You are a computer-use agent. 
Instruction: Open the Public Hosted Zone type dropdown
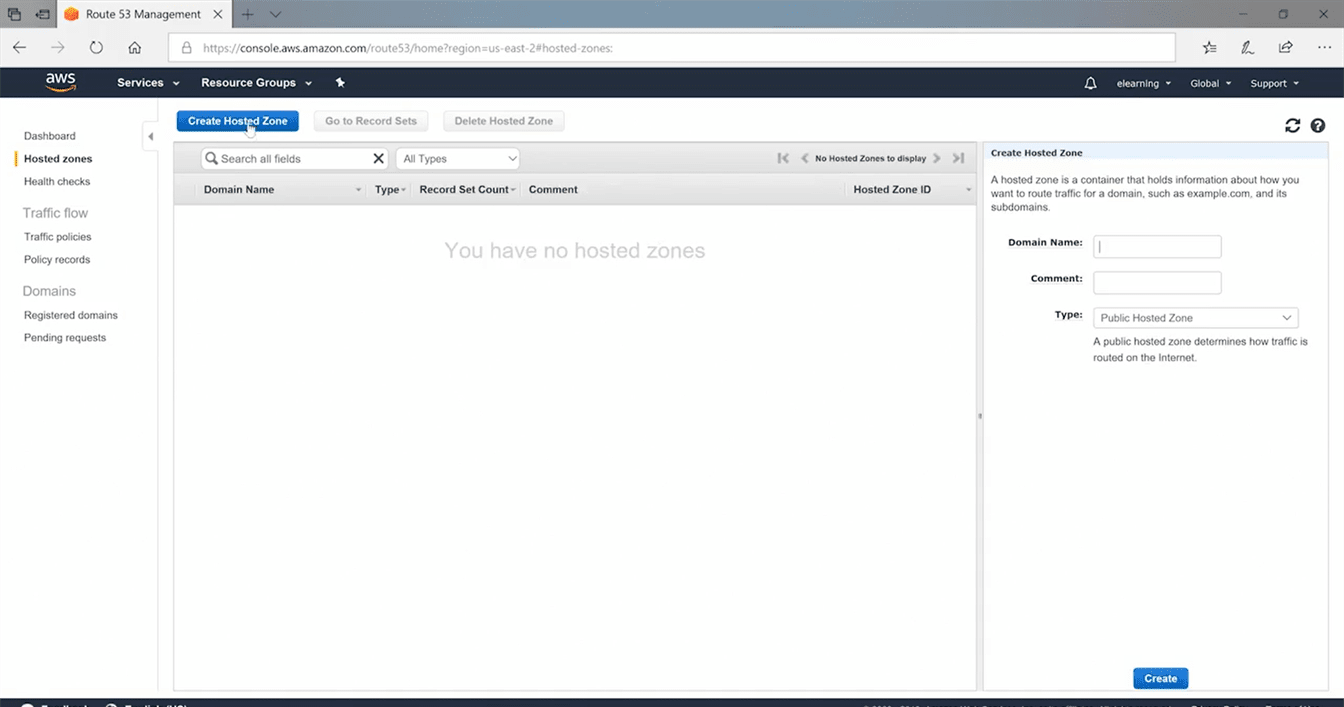[x=1195, y=318]
